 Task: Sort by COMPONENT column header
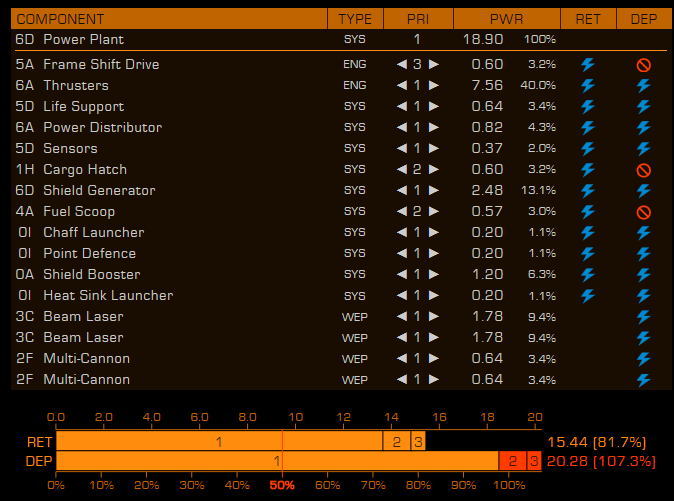[x=169, y=19]
